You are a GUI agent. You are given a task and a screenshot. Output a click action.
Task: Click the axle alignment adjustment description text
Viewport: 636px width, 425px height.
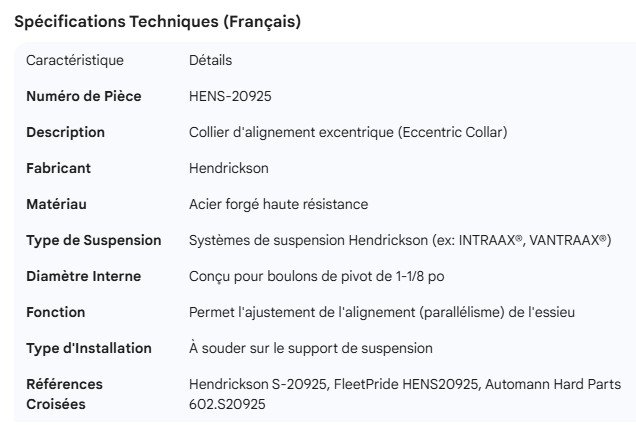point(381,312)
